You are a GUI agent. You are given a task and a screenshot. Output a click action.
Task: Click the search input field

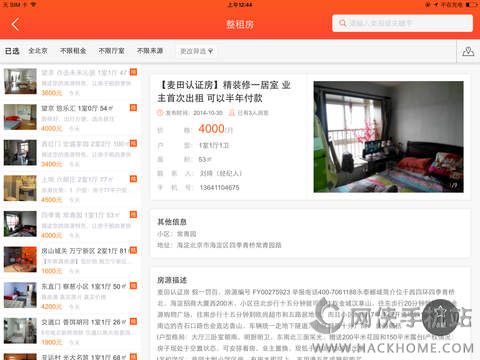[x=402, y=23]
